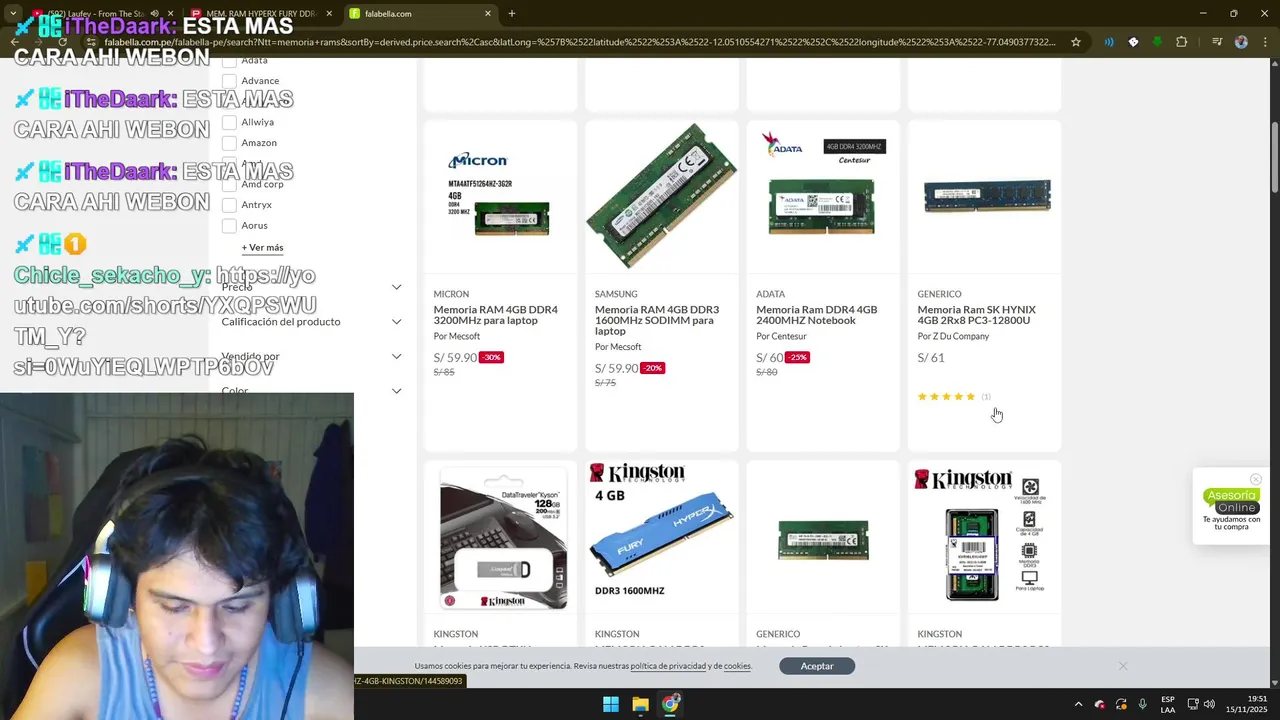This screenshot has width=1280, height=720.
Task: Click '+ Ver más' to show more brands
Action: click(262, 247)
